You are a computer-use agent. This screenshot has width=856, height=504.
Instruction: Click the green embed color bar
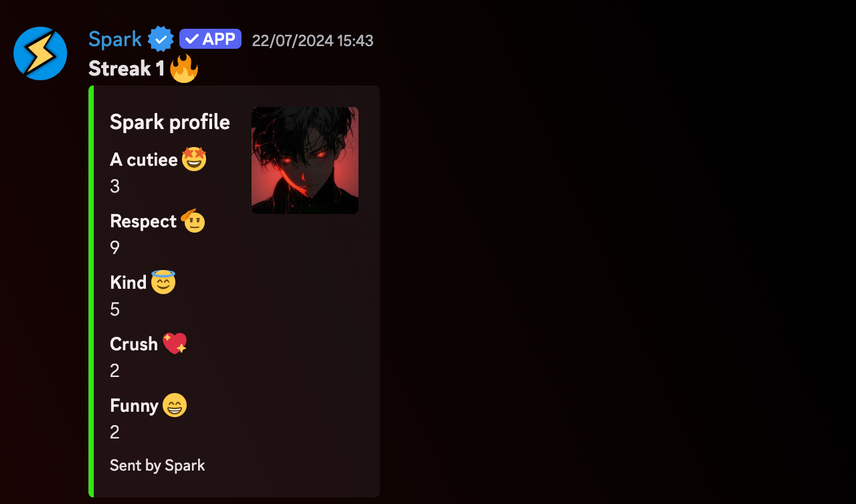point(91,291)
